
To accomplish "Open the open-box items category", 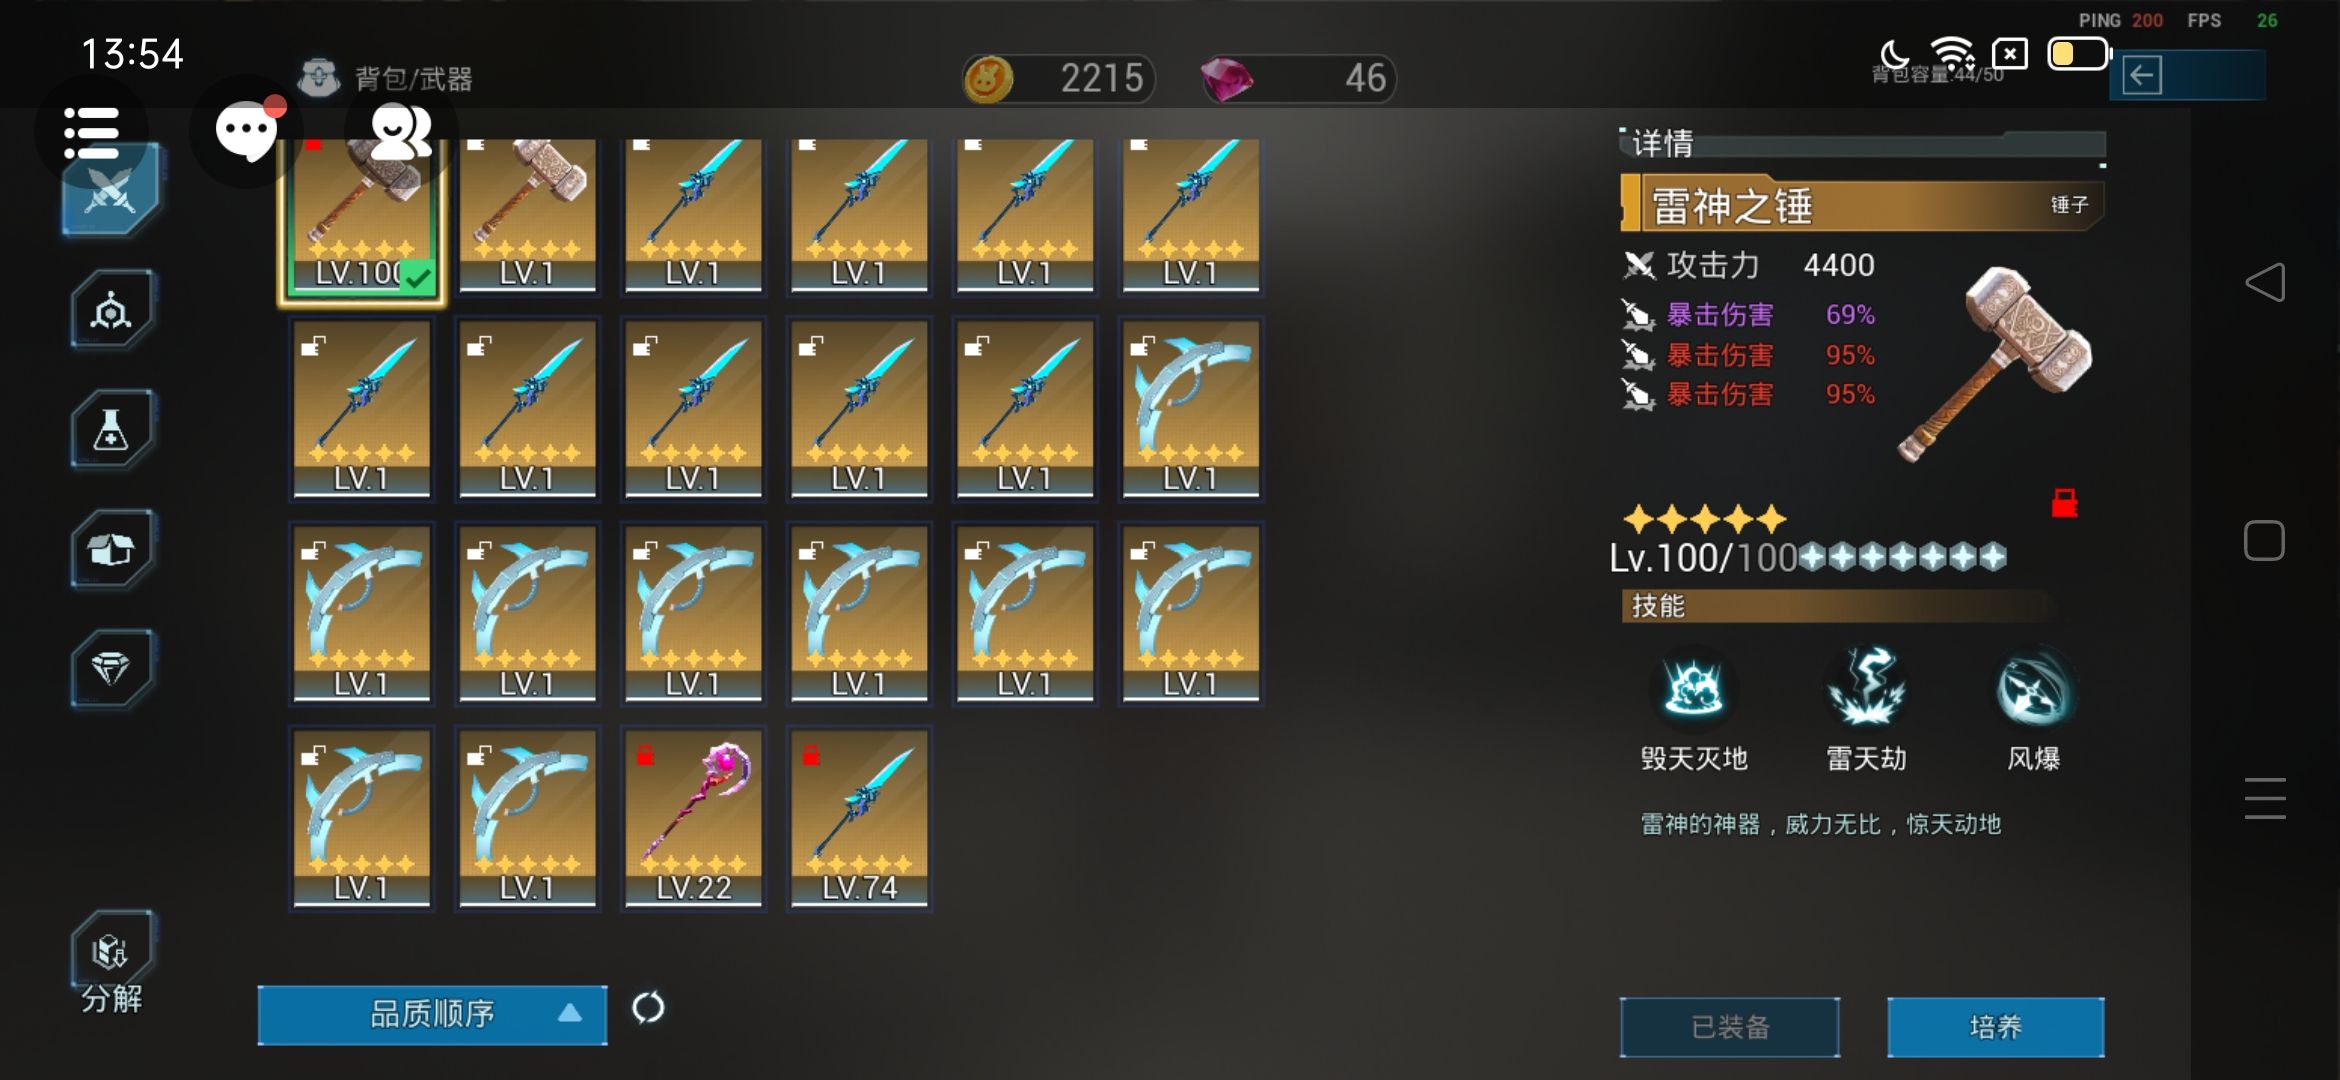I will click(x=111, y=549).
